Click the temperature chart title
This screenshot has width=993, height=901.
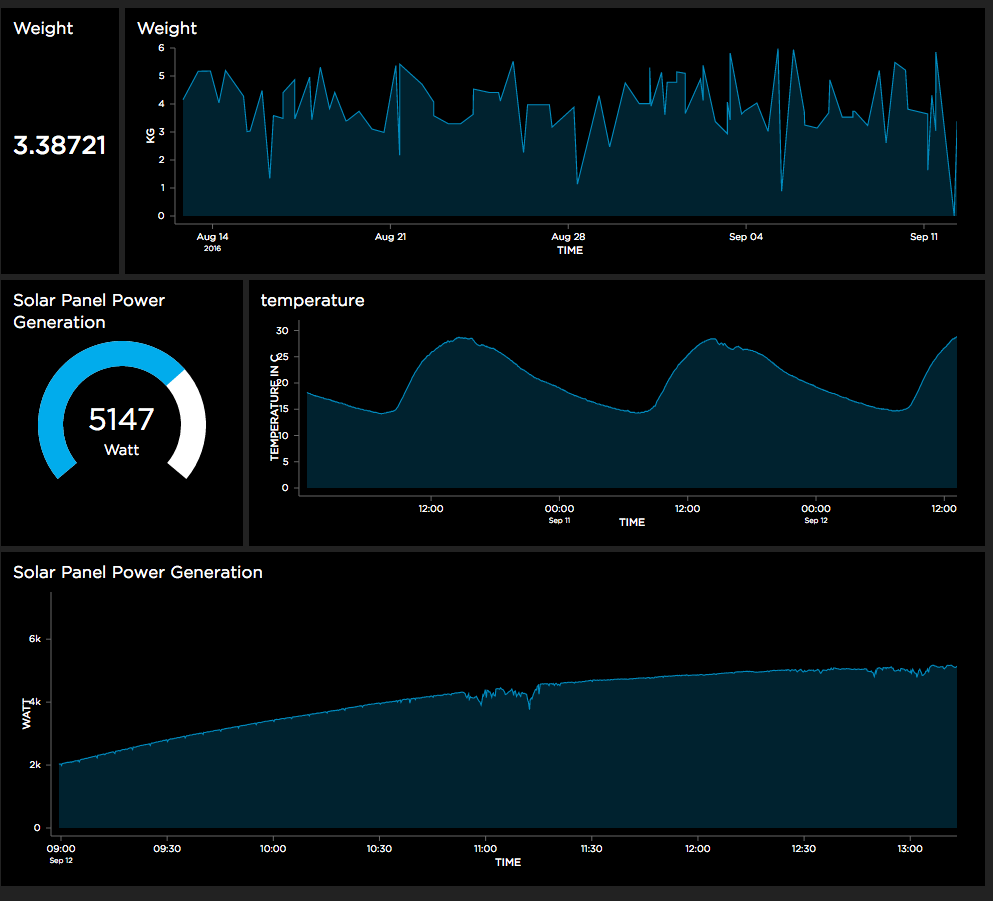click(312, 300)
